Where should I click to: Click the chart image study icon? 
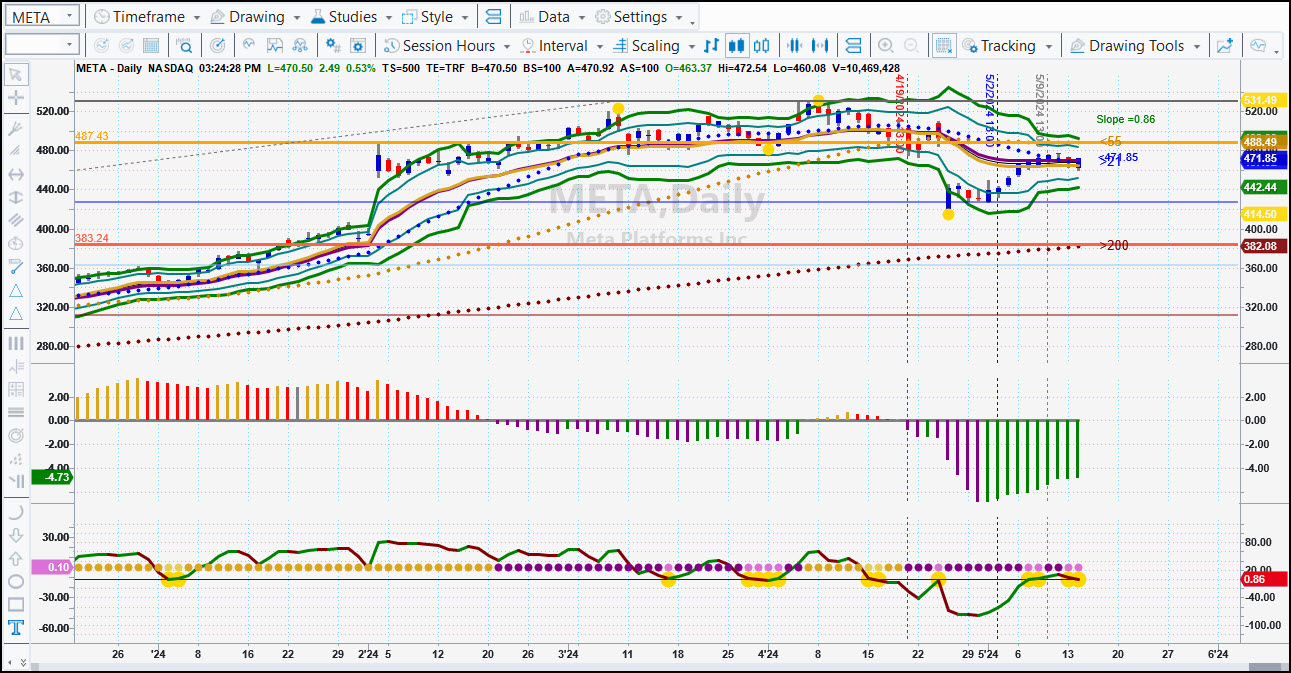(x=274, y=46)
